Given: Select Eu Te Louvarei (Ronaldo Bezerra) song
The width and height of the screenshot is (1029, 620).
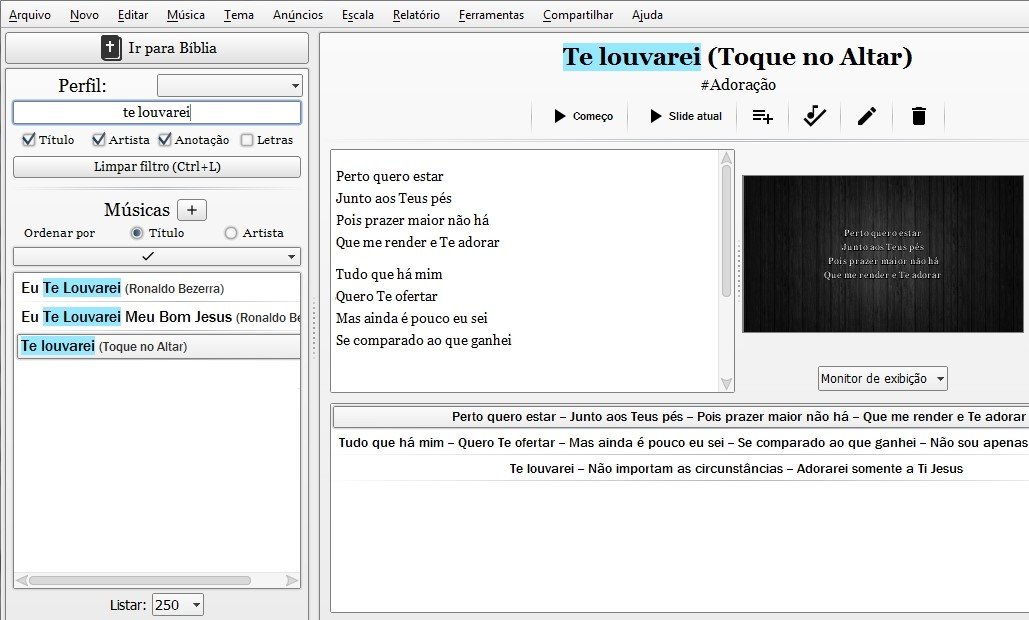Looking at the screenshot, I should pos(158,288).
